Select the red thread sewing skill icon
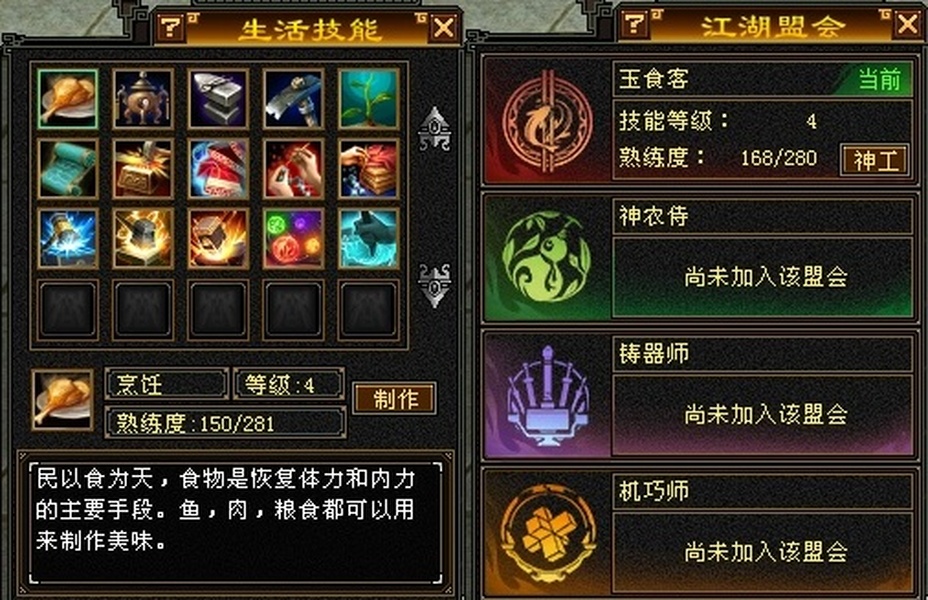 pyautogui.click(x=294, y=169)
